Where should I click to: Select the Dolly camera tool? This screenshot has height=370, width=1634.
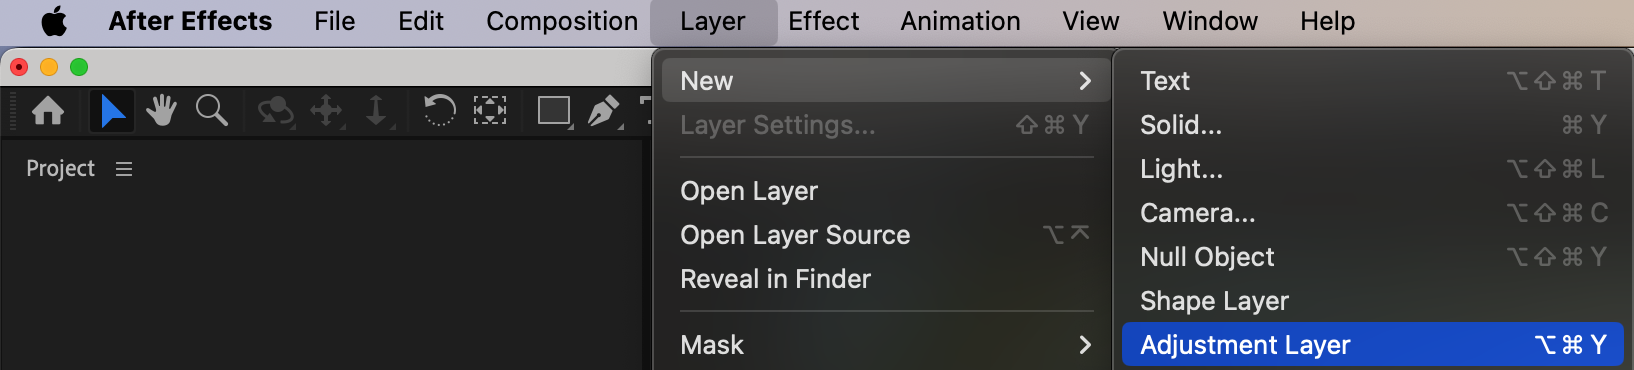(377, 111)
